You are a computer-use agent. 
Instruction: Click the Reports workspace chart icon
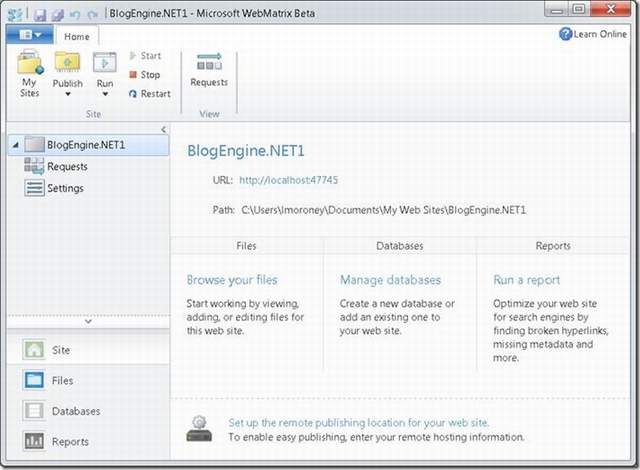tap(34, 441)
